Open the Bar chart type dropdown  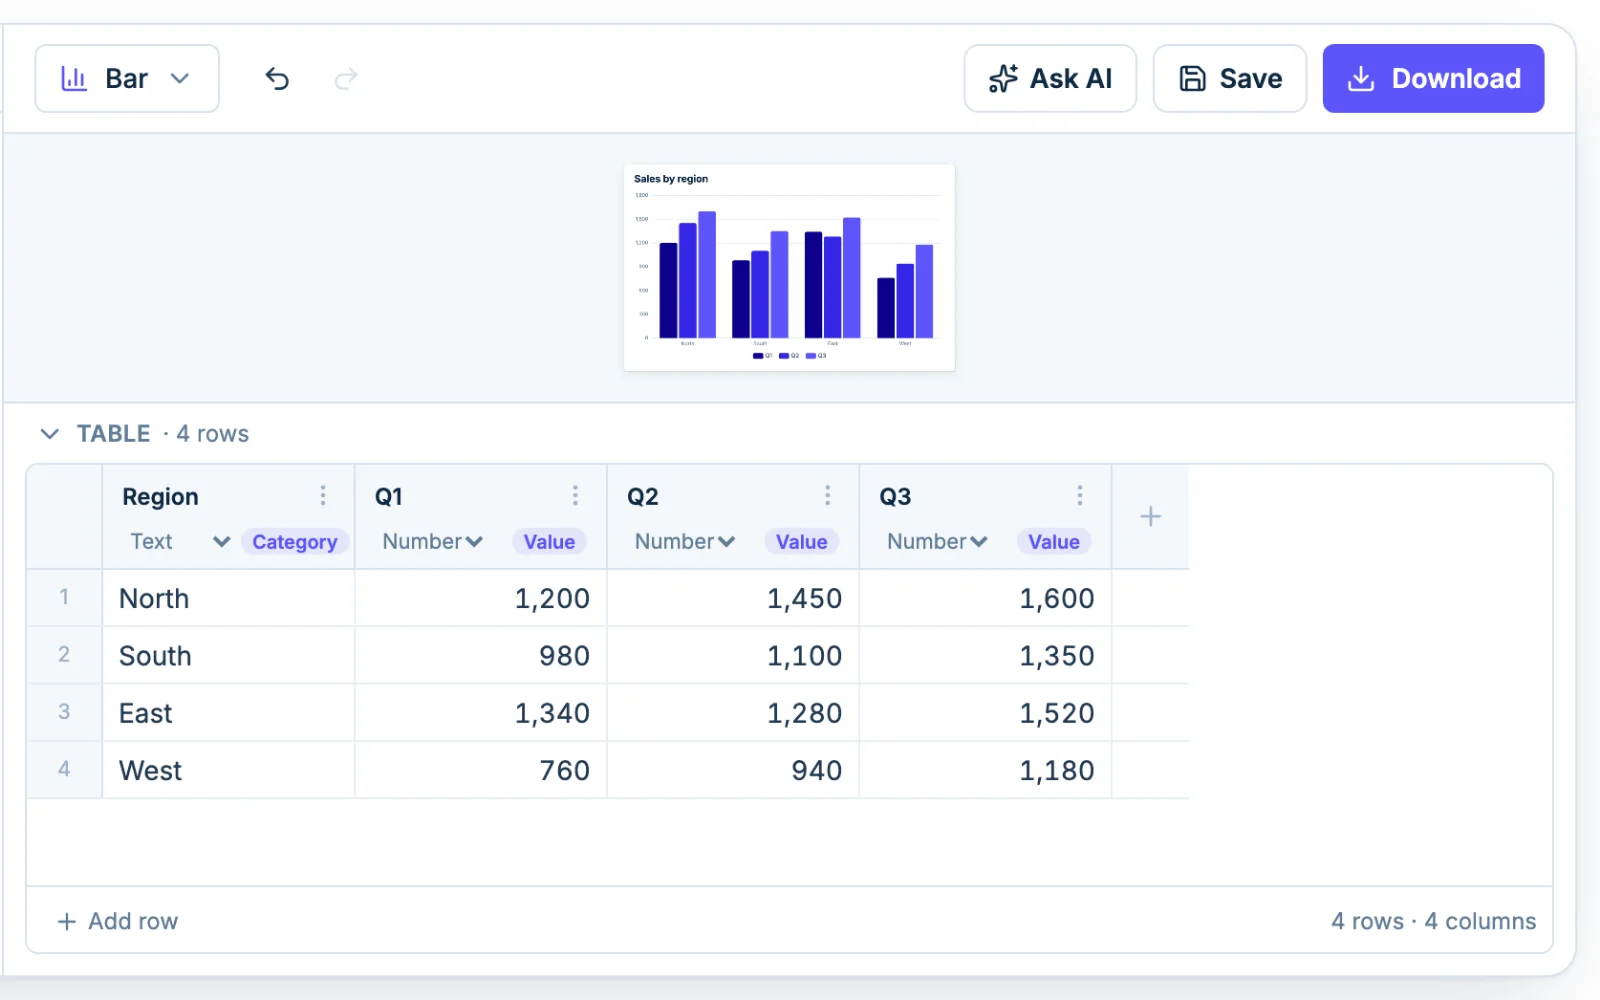tap(127, 78)
